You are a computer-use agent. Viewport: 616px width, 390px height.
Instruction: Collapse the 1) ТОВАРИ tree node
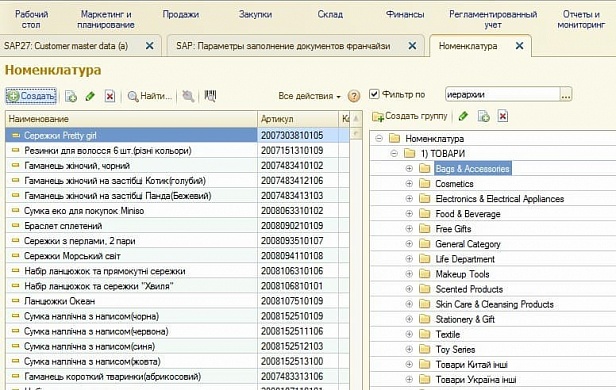point(394,154)
